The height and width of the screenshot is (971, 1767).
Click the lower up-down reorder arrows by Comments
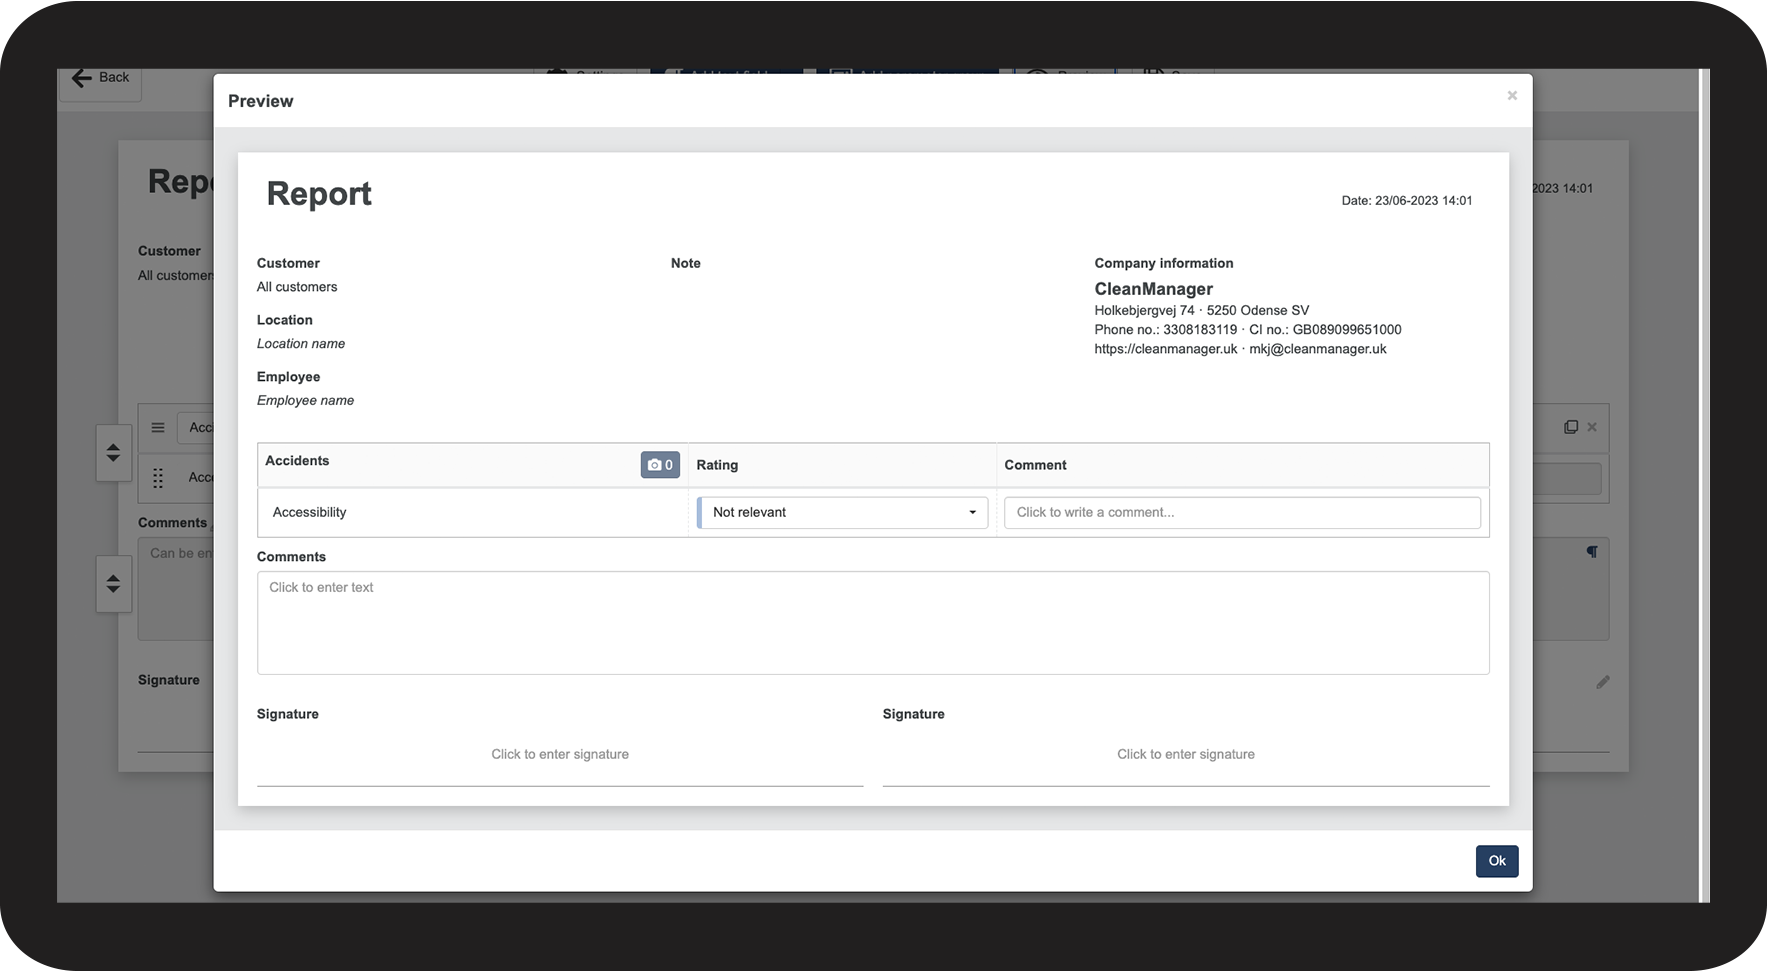[x=114, y=584]
